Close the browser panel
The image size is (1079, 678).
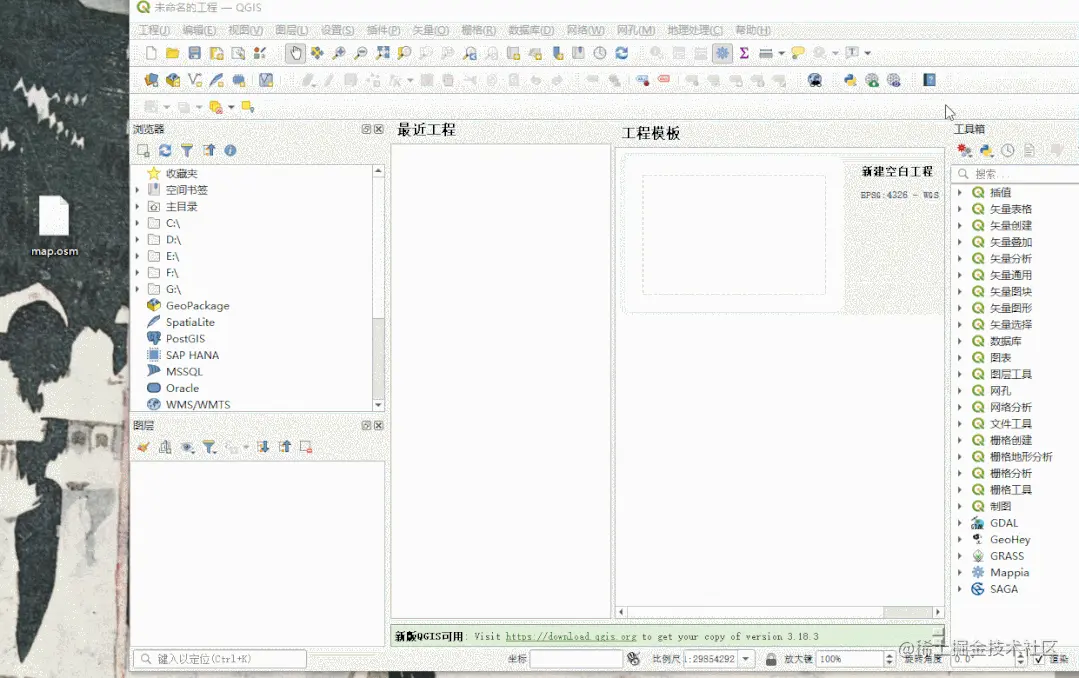tap(378, 129)
